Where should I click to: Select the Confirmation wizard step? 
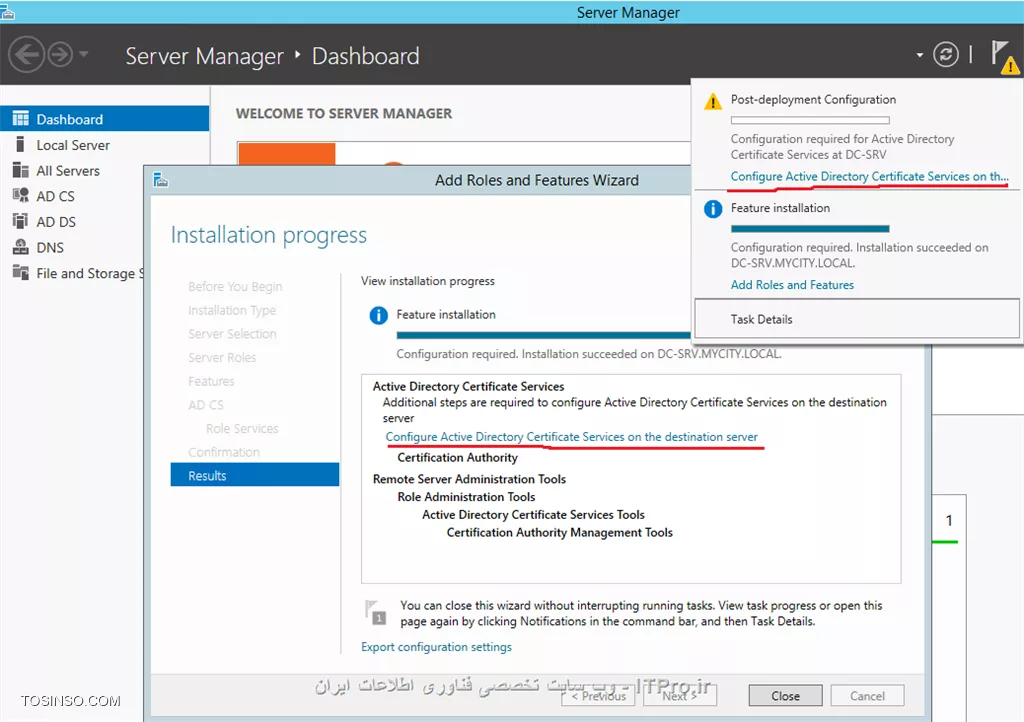[x=224, y=452]
